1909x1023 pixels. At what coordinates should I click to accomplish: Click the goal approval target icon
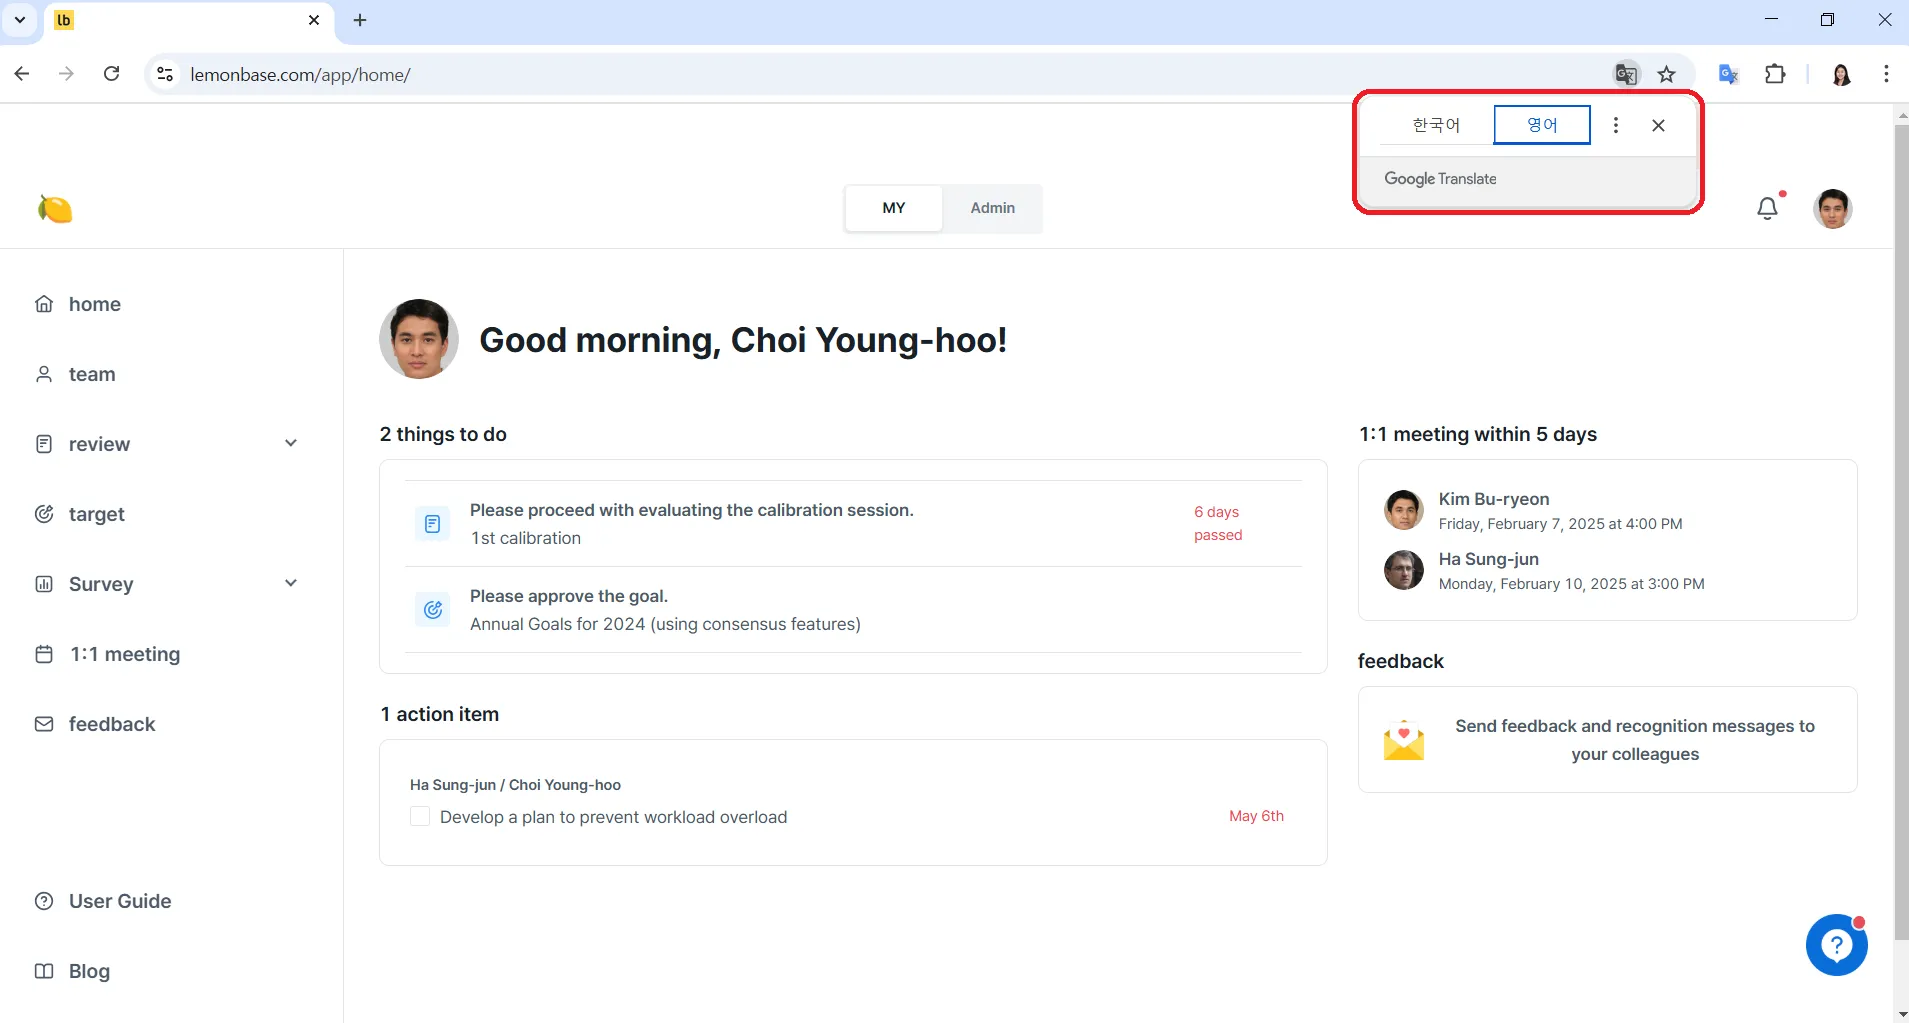pyautogui.click(x=432, y=610)
